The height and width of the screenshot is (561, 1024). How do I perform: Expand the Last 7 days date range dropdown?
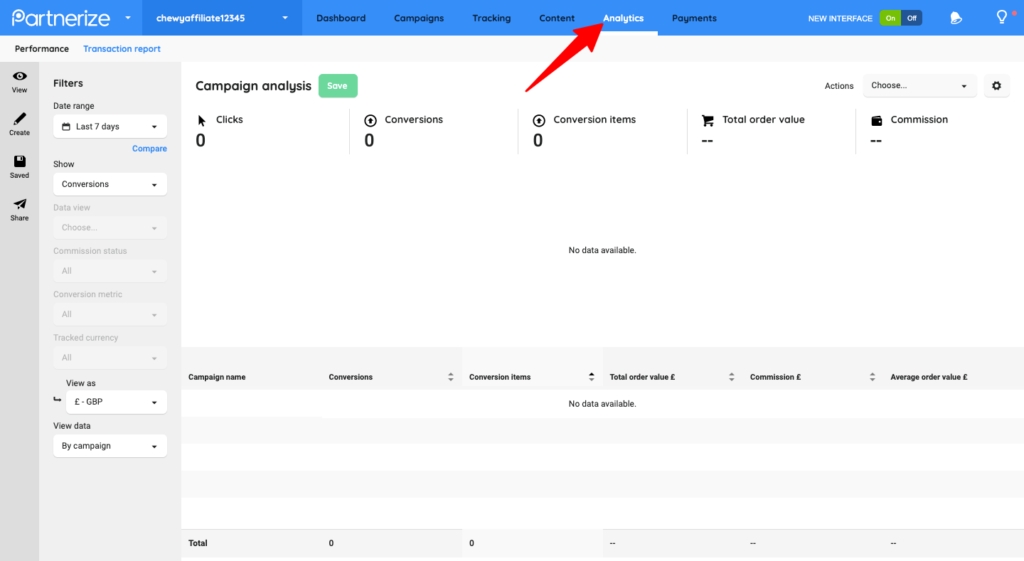click(110, 127)
